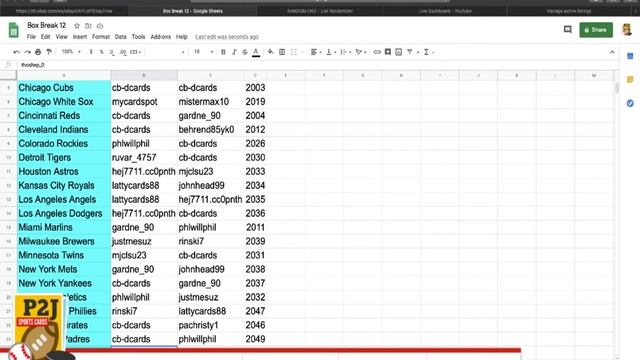Click the insert chart icon
Image resolution: width=640 pixels, height=360 pixels.
(399, 52)
